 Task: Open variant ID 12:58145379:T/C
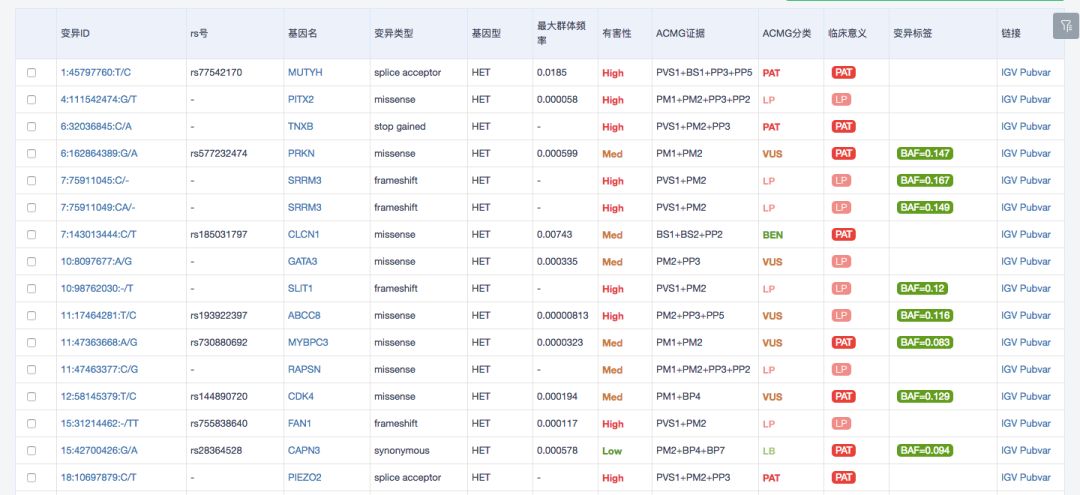point(98,397)
